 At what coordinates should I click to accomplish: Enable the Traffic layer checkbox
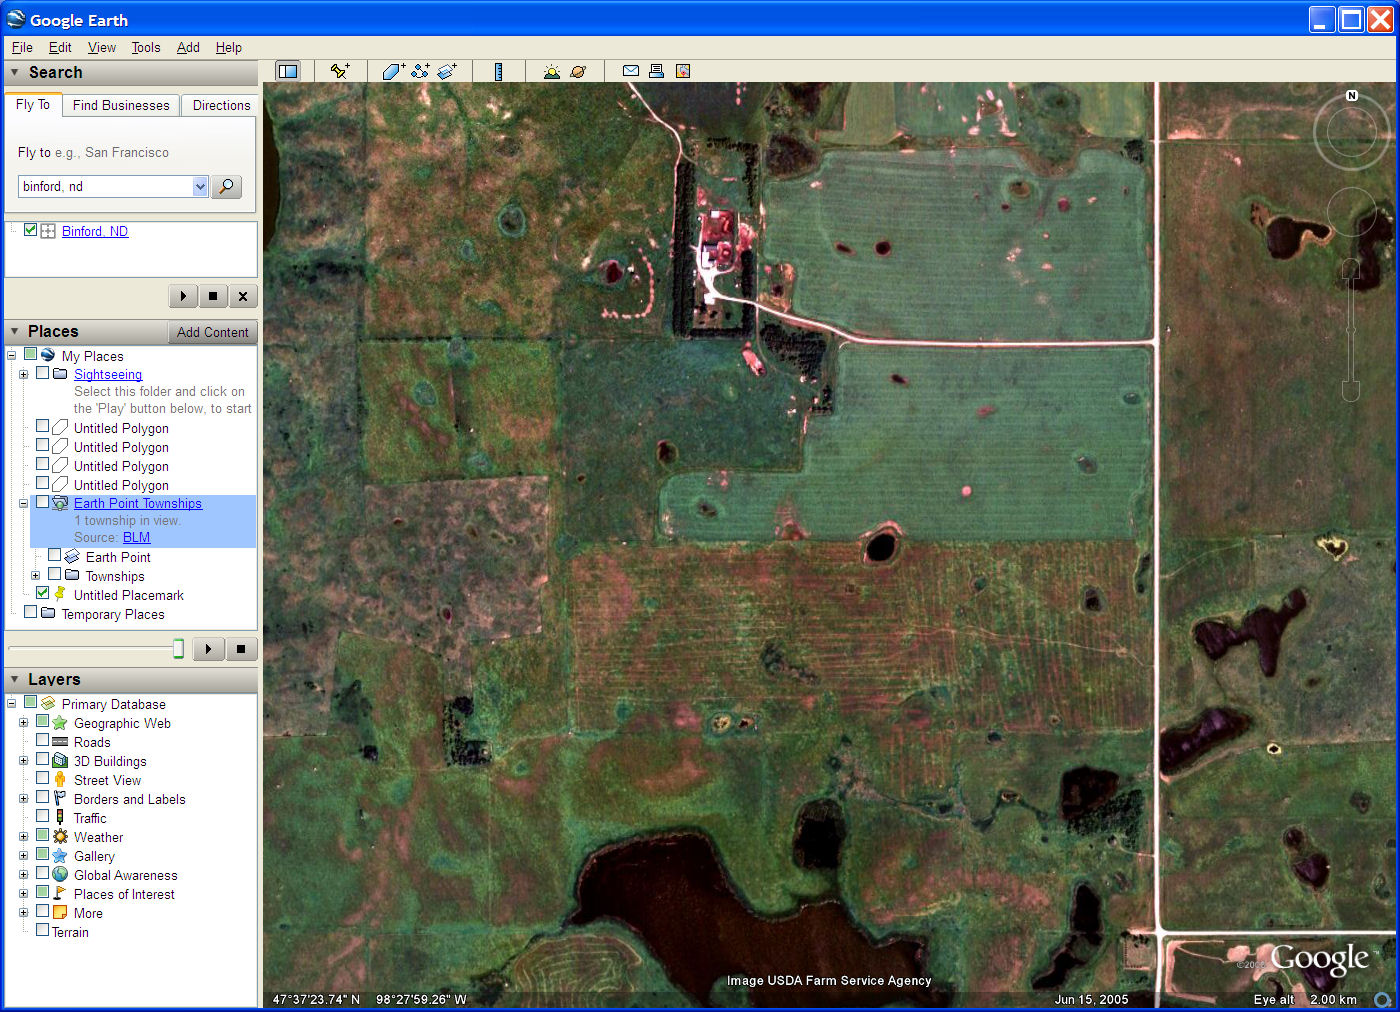(42, 817)
